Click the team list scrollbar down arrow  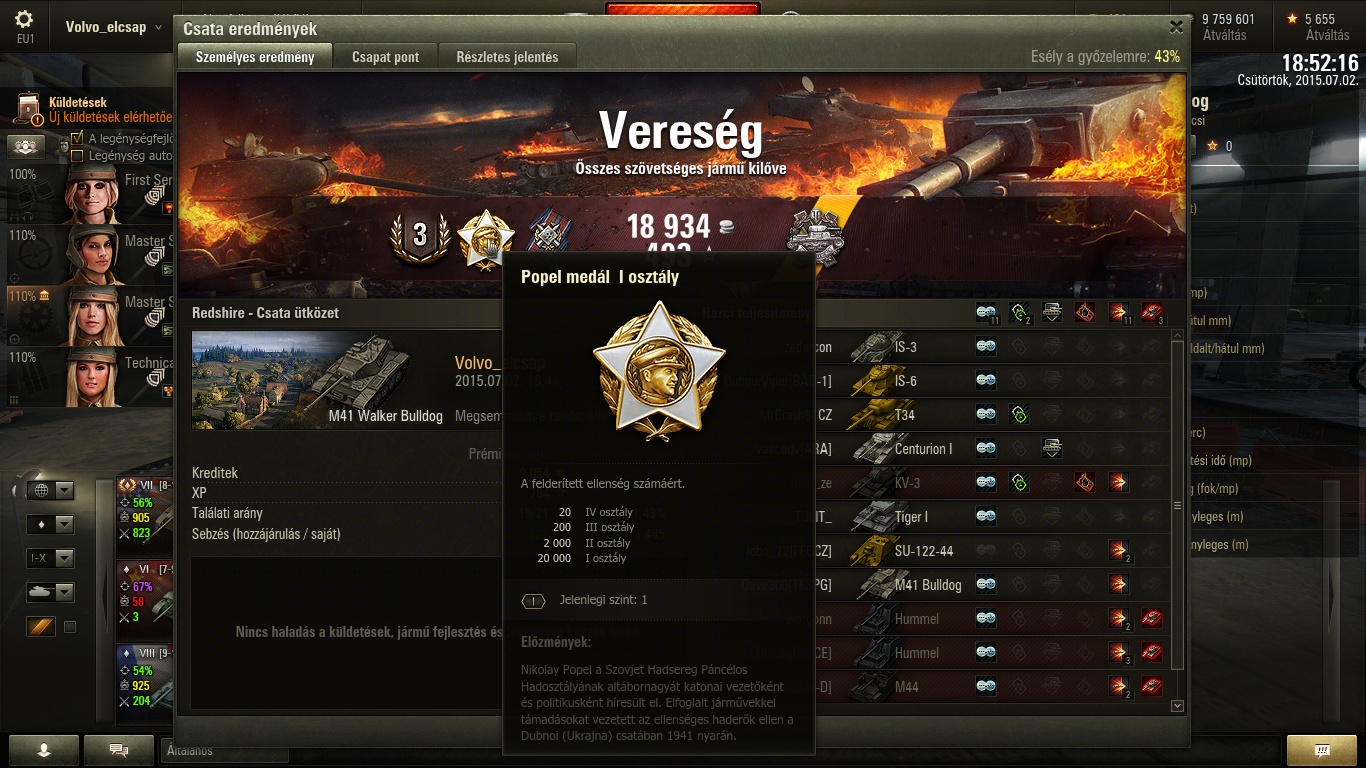[1178, 706]
